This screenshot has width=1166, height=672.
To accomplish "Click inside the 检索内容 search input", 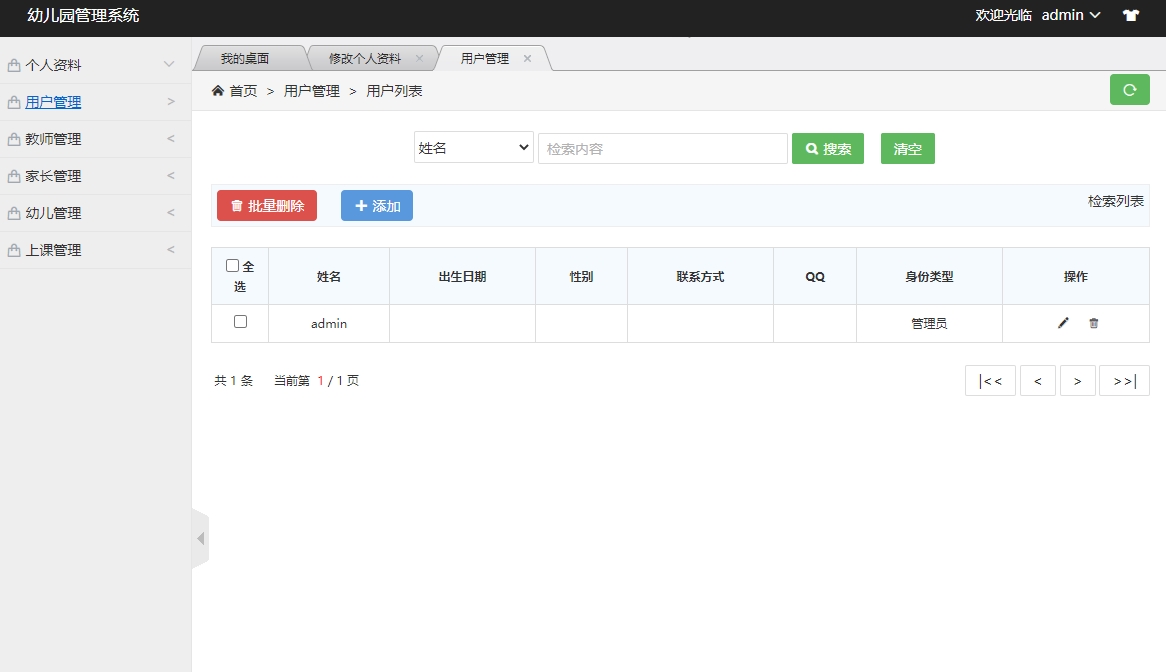I will pyautogui.click(x=662, y=148).
